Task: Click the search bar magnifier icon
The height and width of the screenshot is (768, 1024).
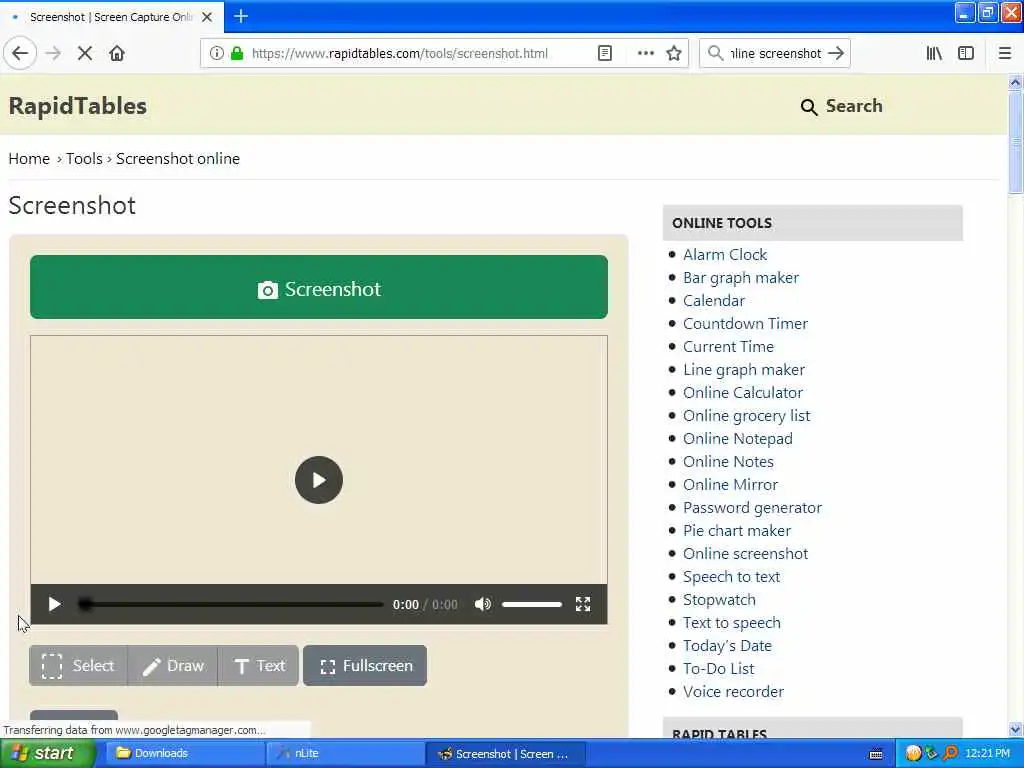Action: pyautogui.click(x=716, y=53)
